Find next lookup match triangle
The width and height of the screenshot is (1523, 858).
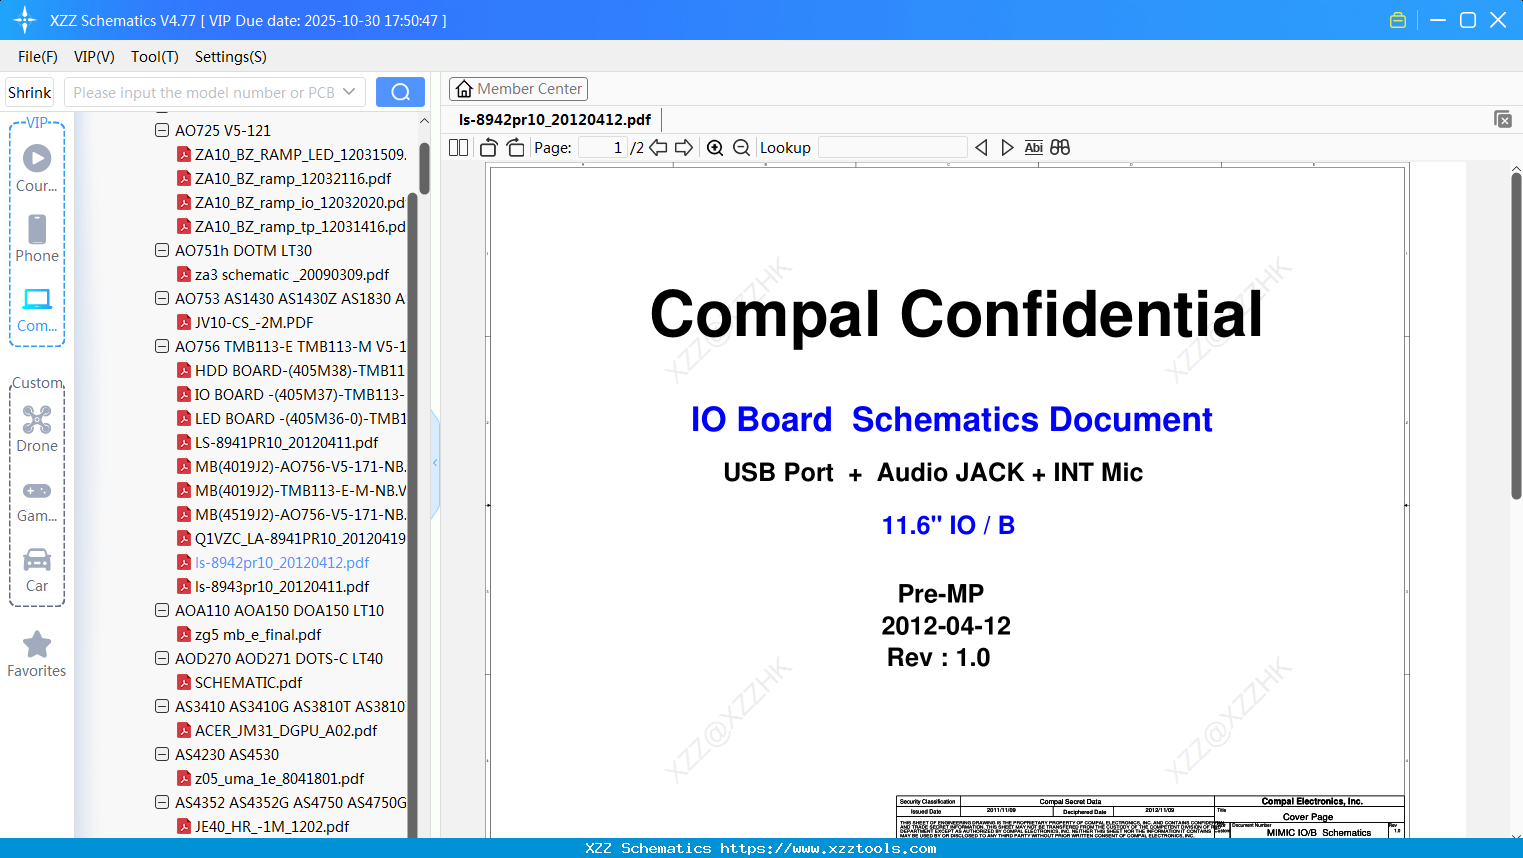click(1007, 148)
